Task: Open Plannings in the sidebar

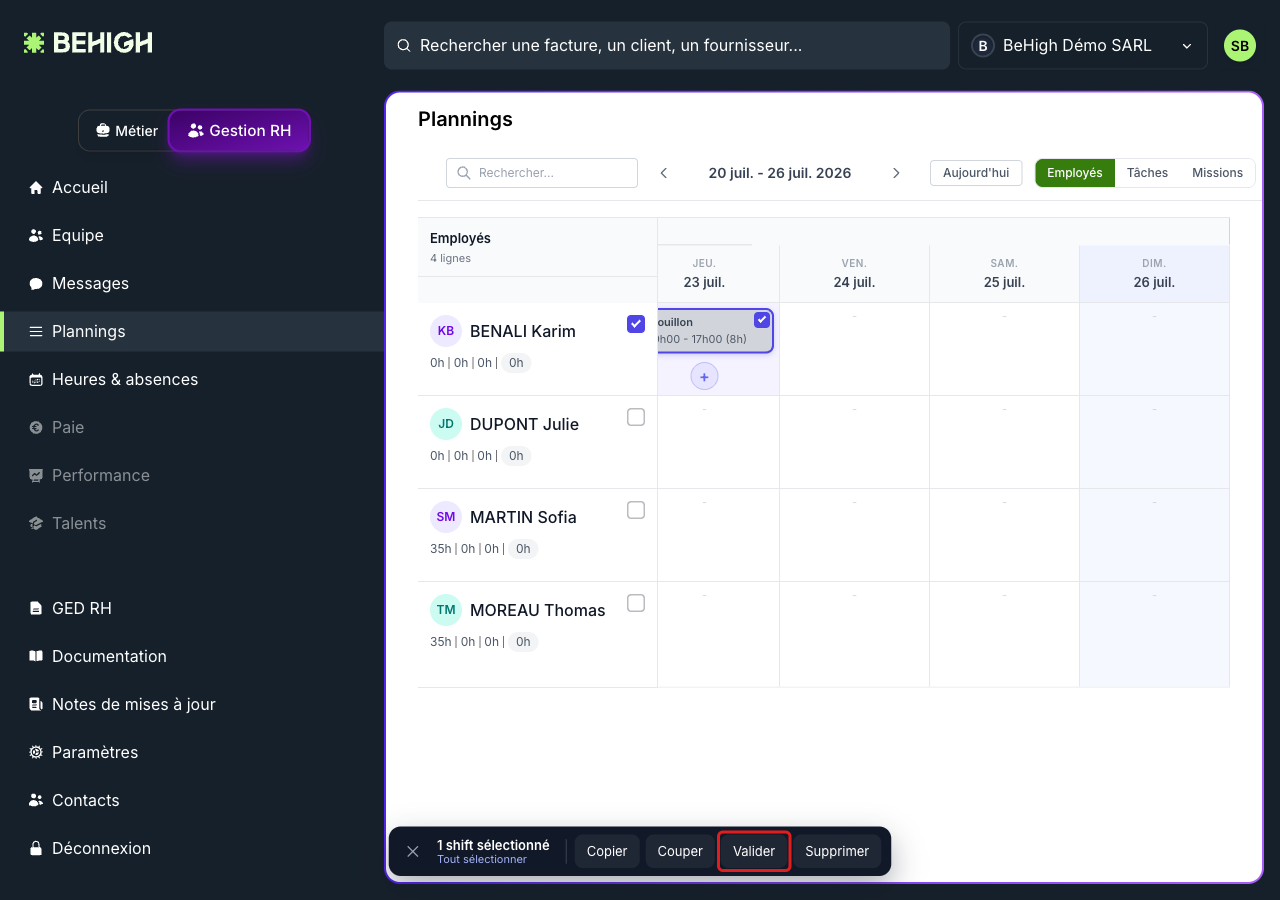Action: point(192,332)
